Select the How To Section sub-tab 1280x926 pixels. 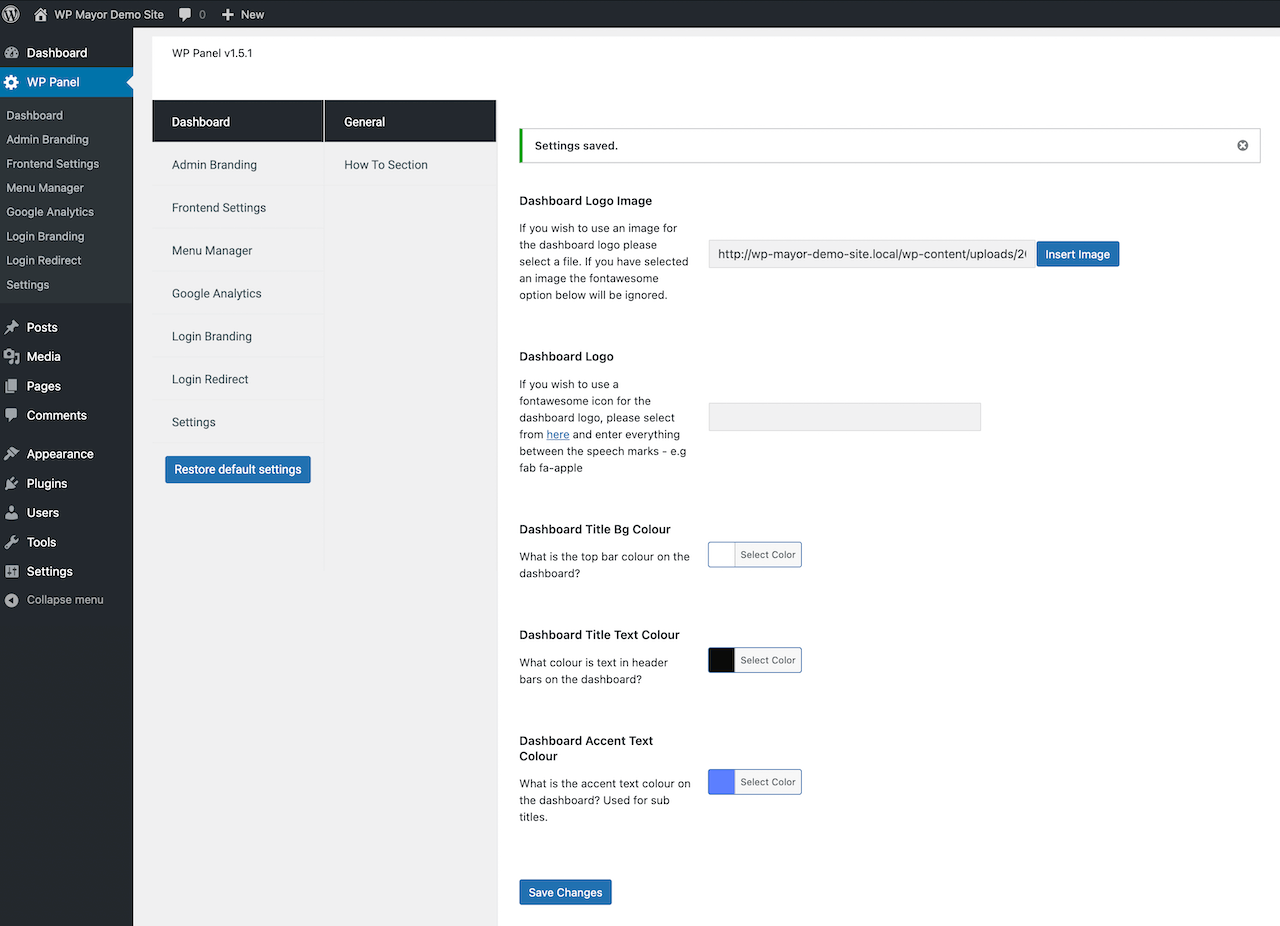[410, 165]
